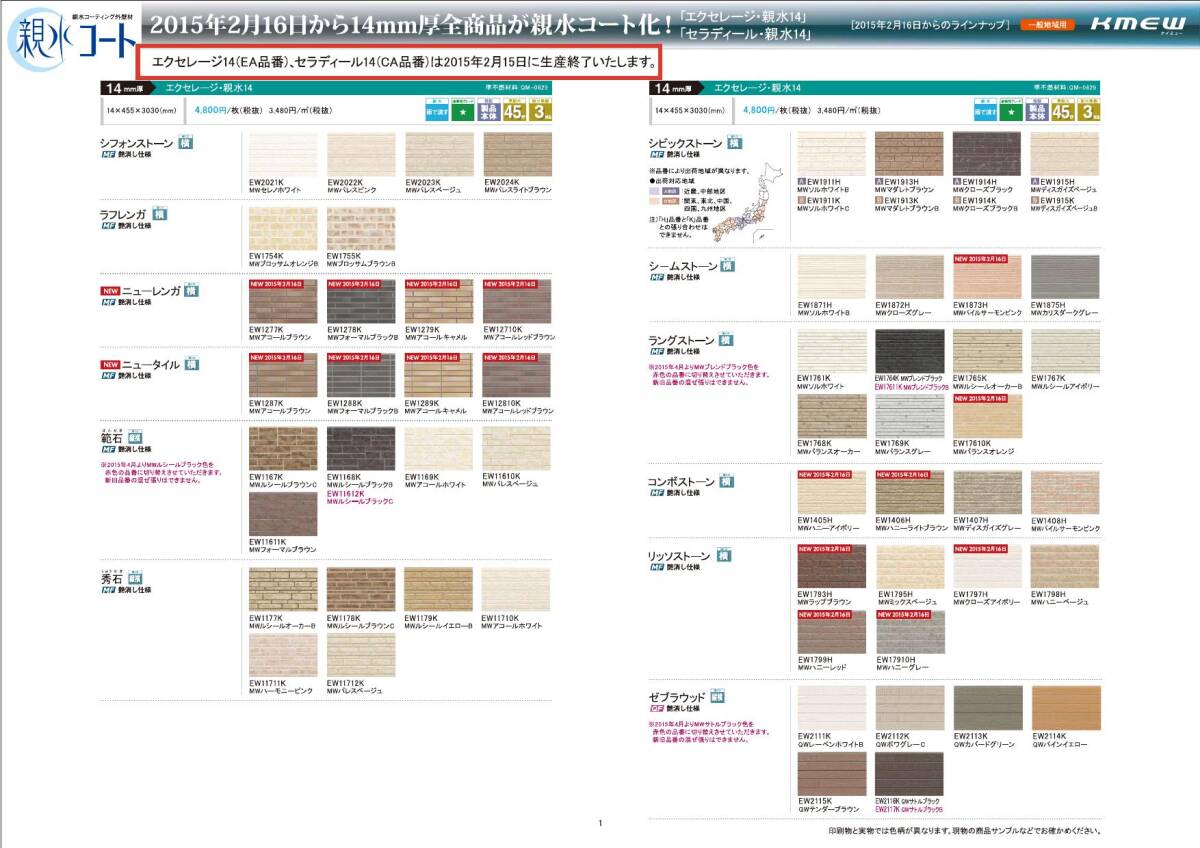Click the 秀石 series heading
The image size is (1200, 848).
point(112,578)
